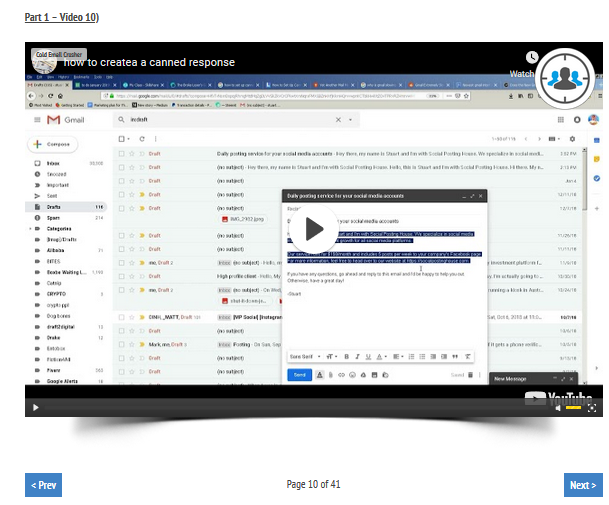The width and height of the screenshot is (609, 505).
Task: Click the Gmail Compose button in the video
Action: click(x=53, y=144)
